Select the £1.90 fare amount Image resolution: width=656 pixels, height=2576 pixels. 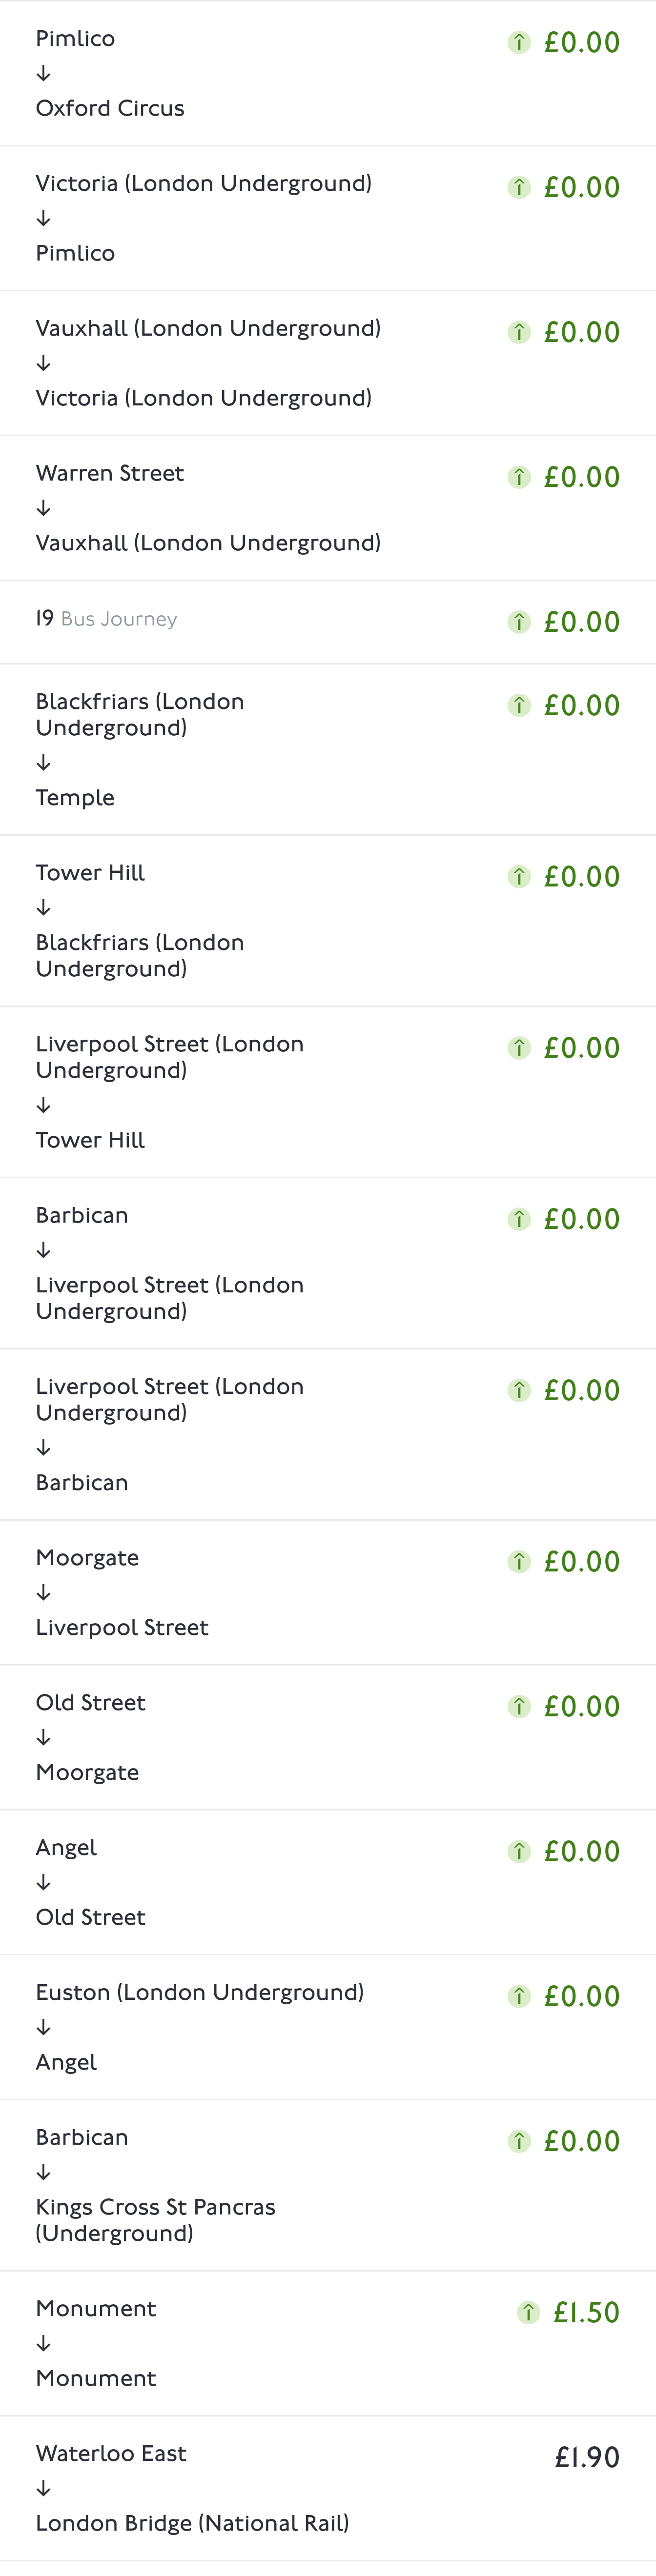[x=587, y=2457]
